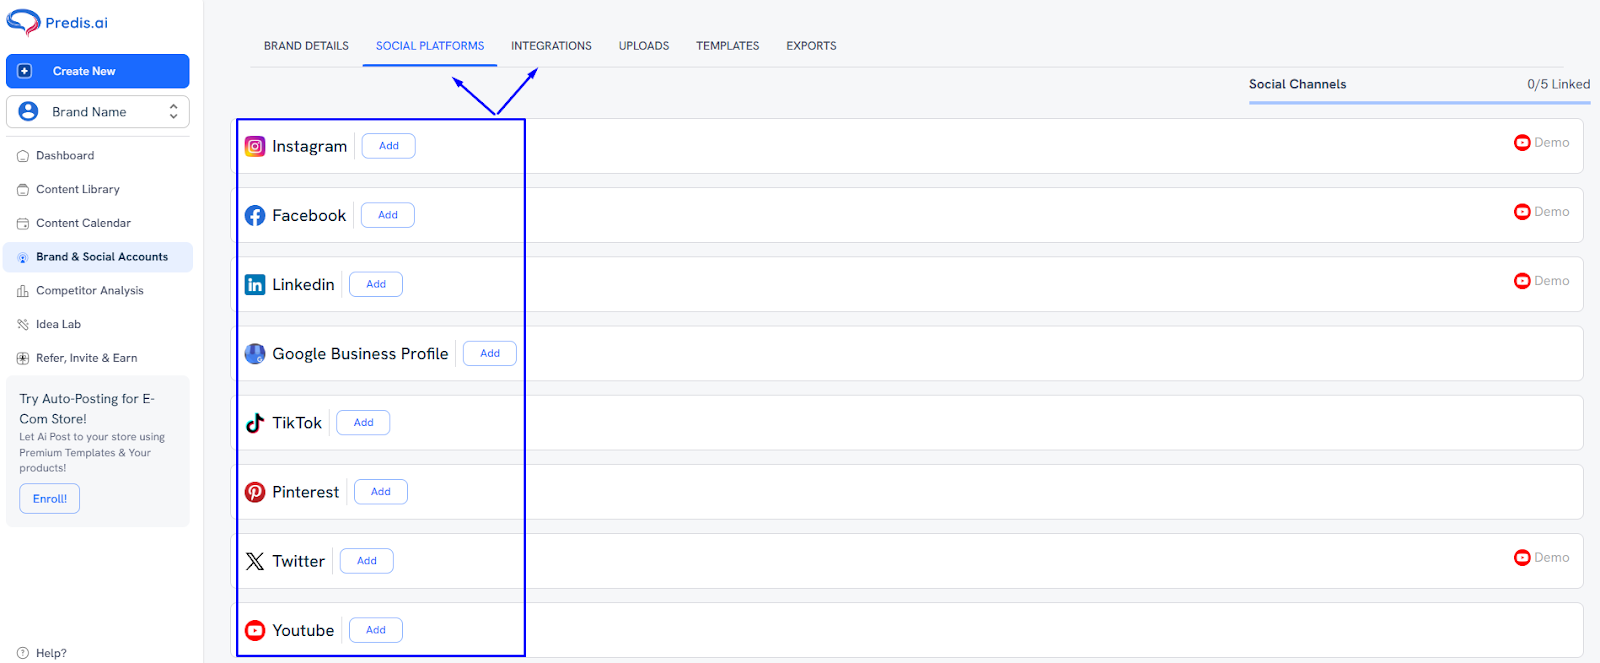
Task: Add an Instagram account
Action: point(388,146)
